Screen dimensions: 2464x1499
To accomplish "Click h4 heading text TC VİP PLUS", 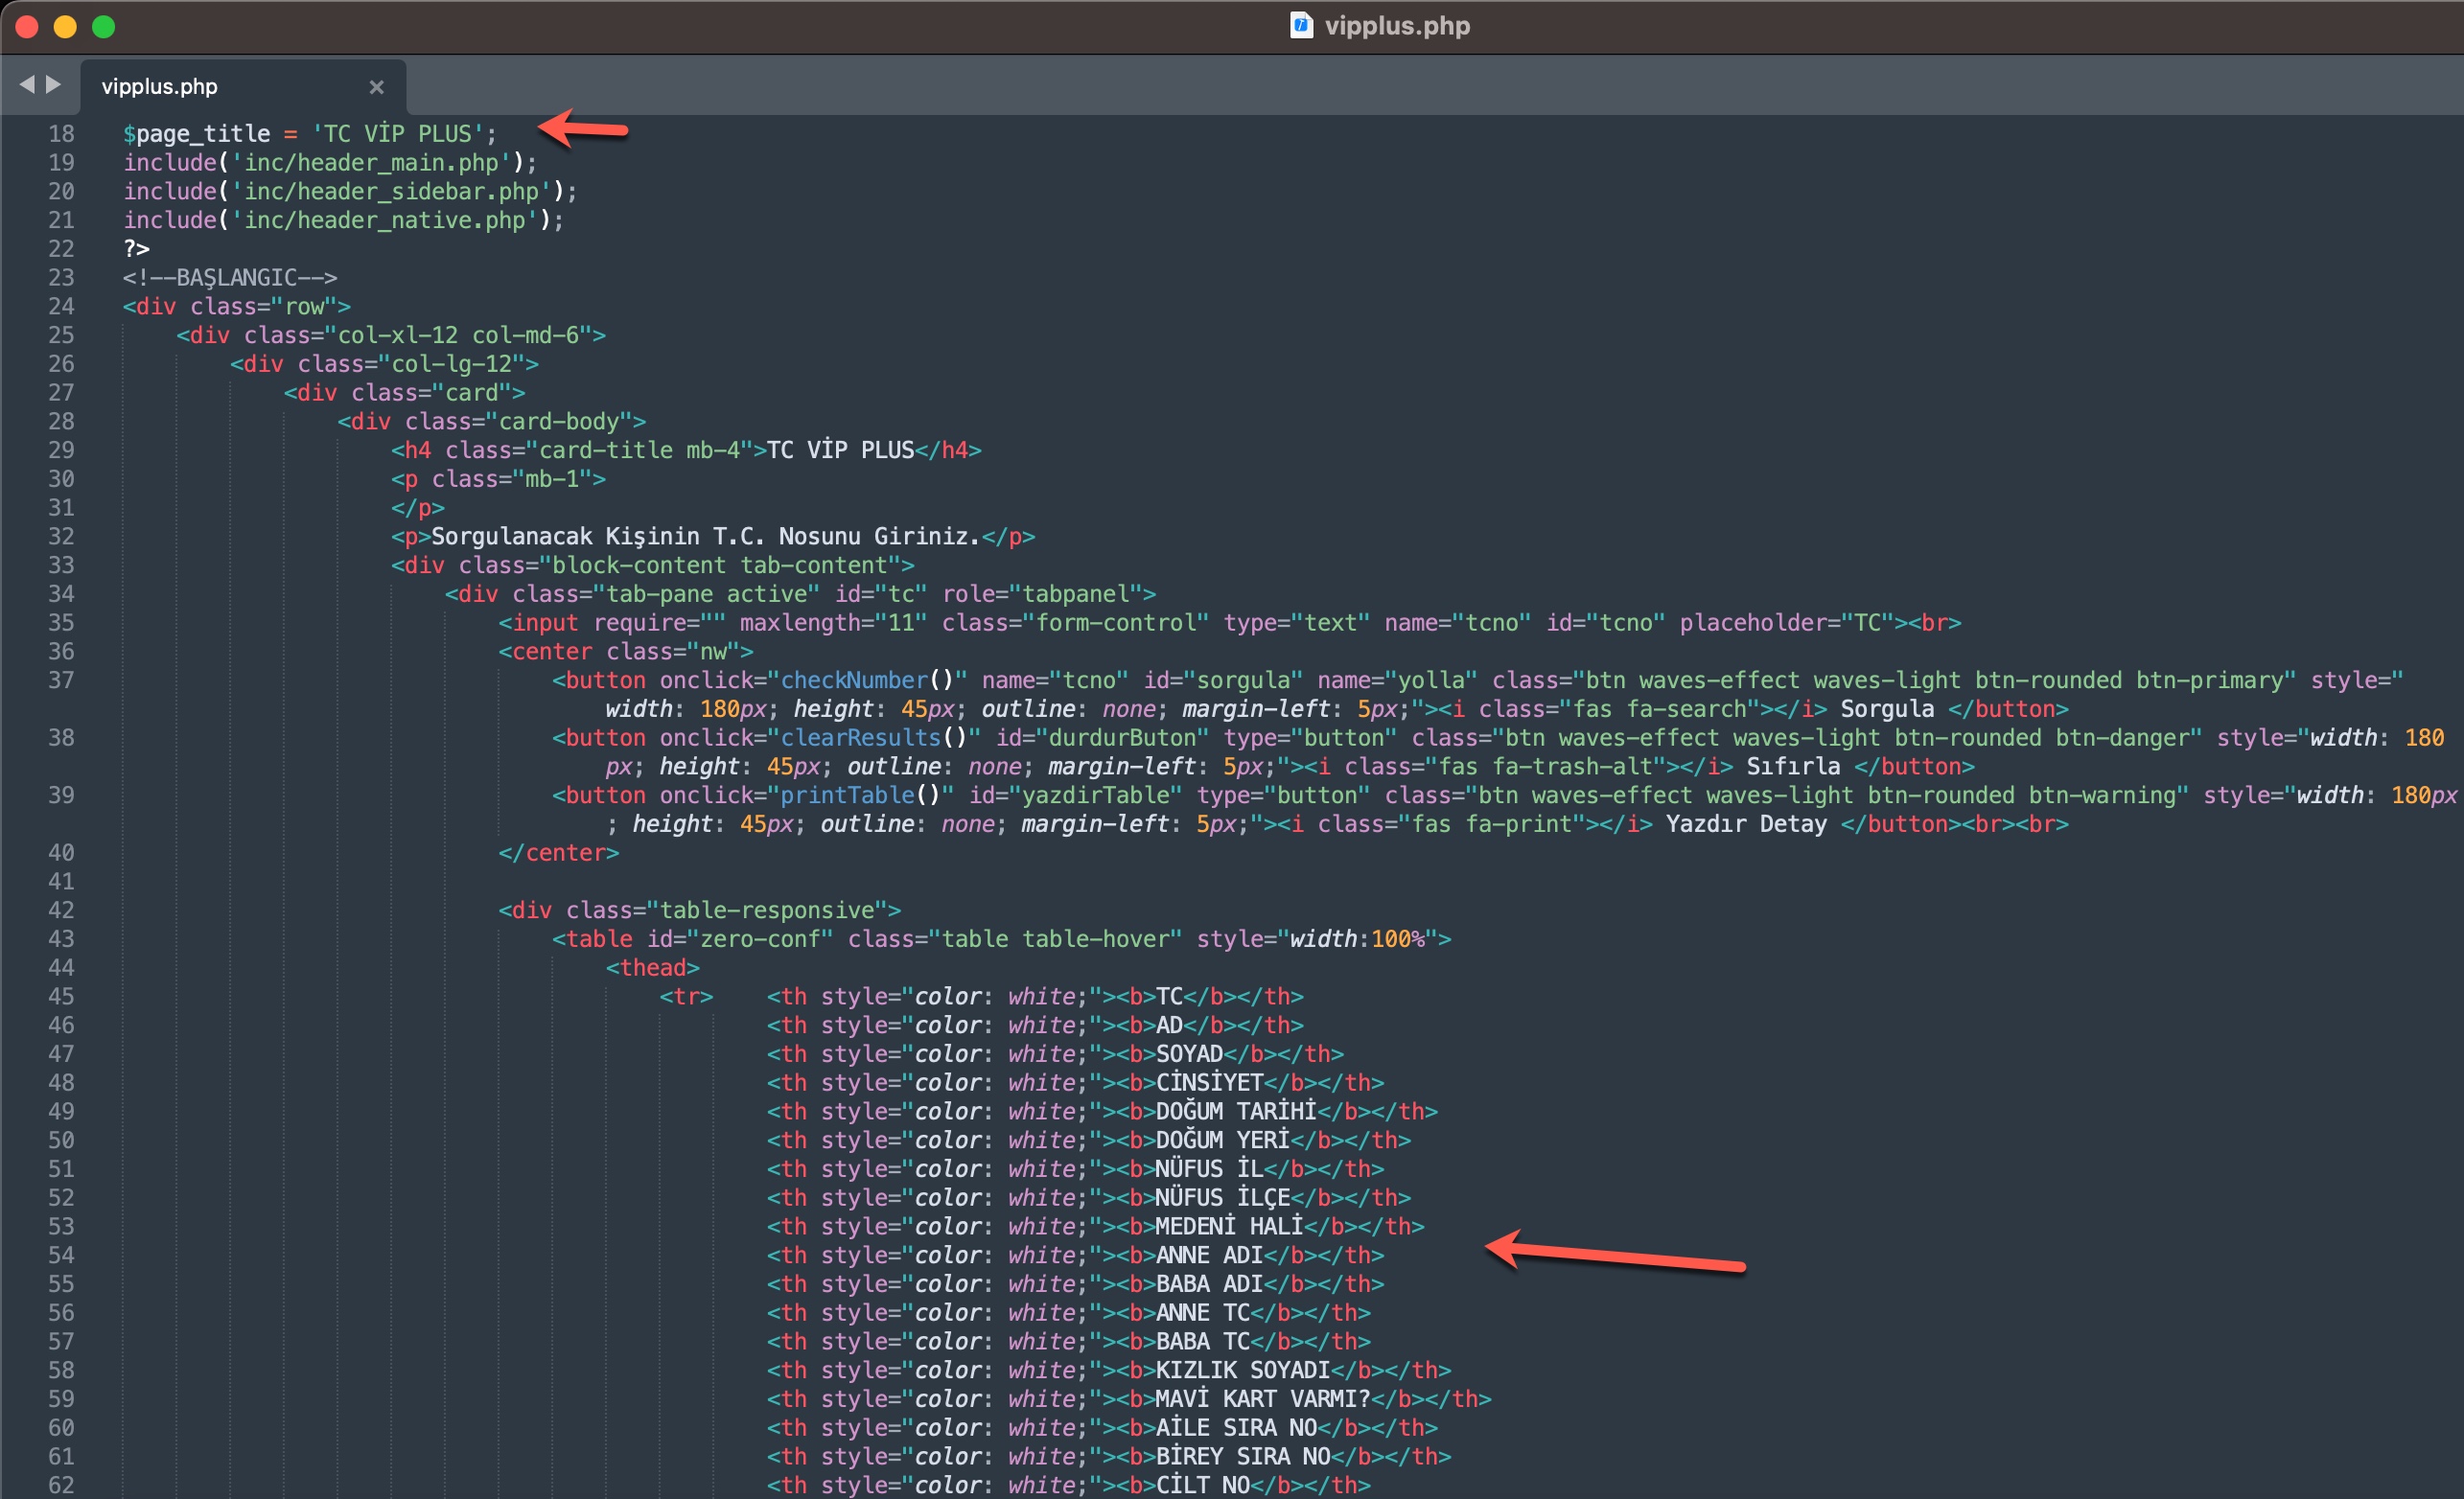I will click(840, 451).
